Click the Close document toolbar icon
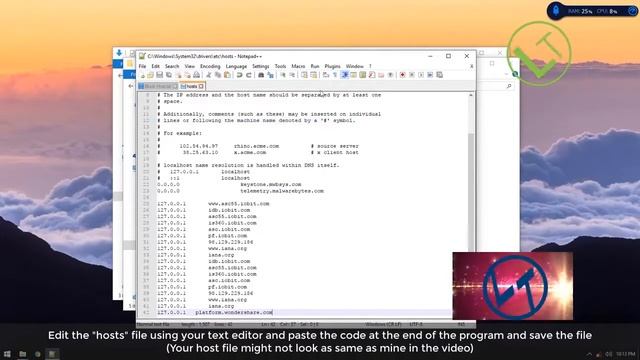The height and width of the screenshot is (360, 640). click(178, 75)
